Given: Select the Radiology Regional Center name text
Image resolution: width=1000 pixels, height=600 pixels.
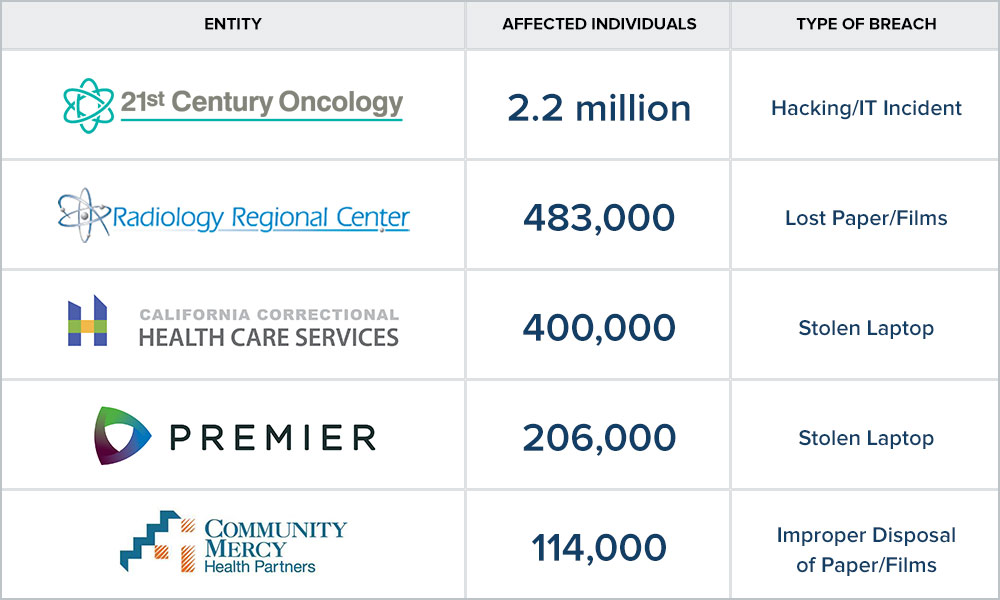Looking at the screenshot, I should tap(261, 217).
